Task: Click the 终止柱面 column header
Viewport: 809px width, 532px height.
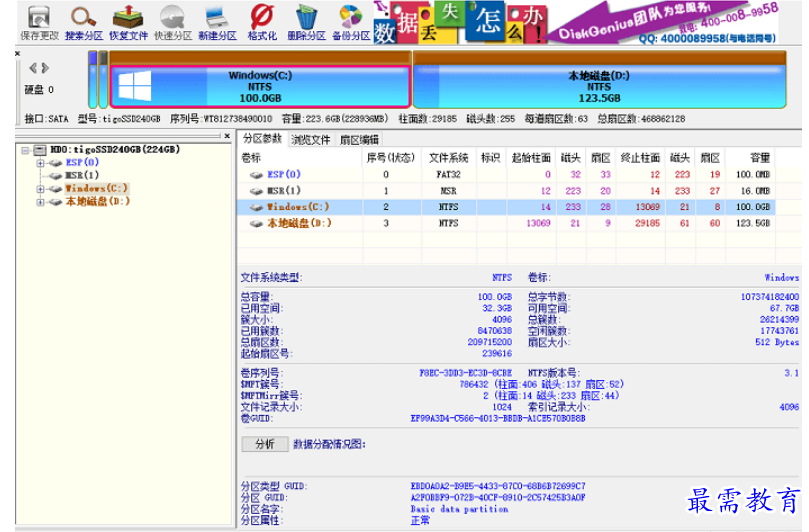Action: tap(640, 157)
